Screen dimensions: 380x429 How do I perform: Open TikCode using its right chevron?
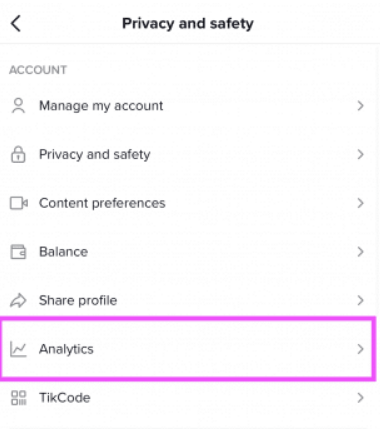click(x=360, y=398)
